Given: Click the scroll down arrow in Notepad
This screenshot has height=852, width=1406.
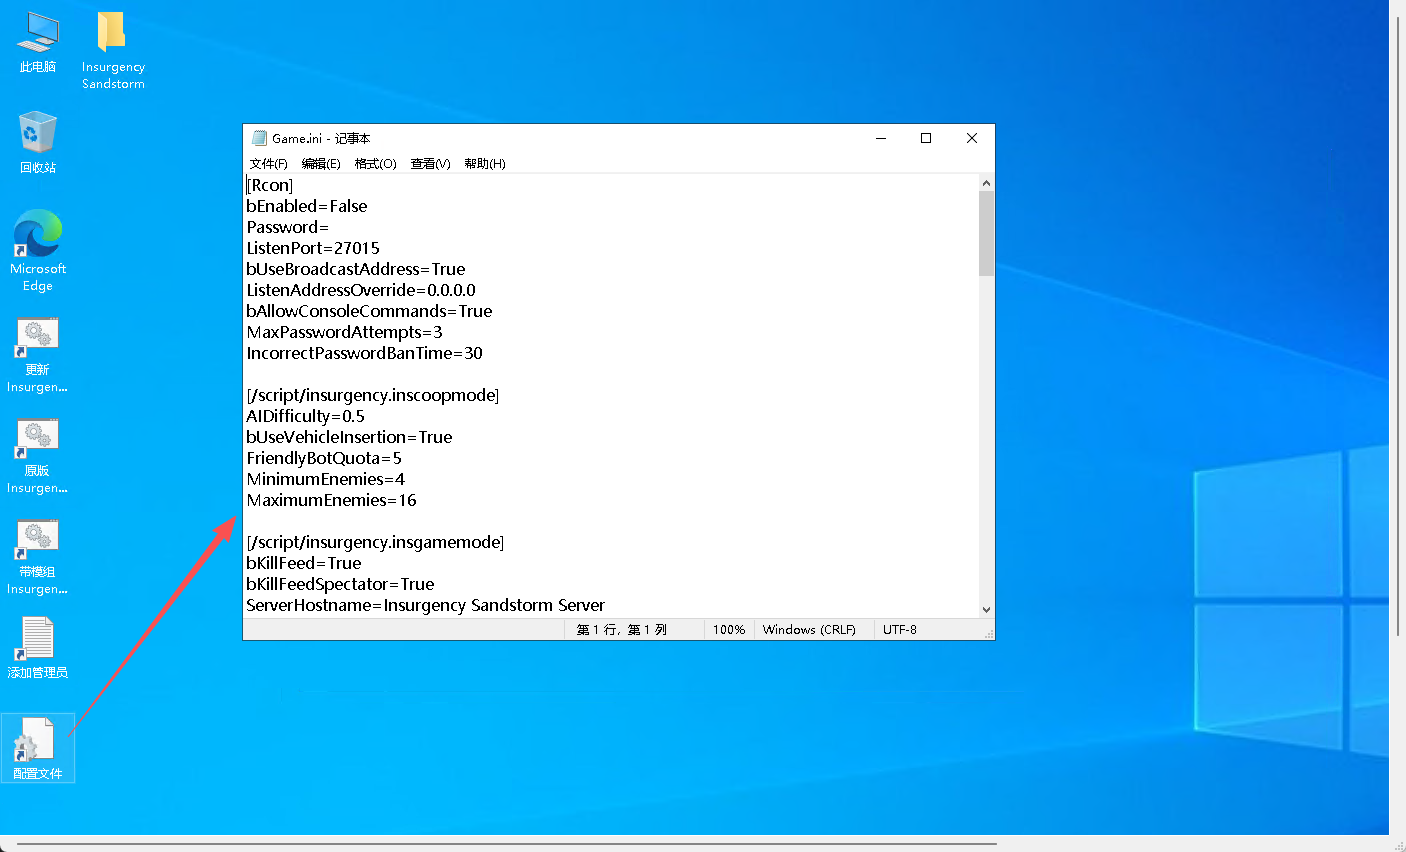Looking at the screenshot, I should click(986, 609).
